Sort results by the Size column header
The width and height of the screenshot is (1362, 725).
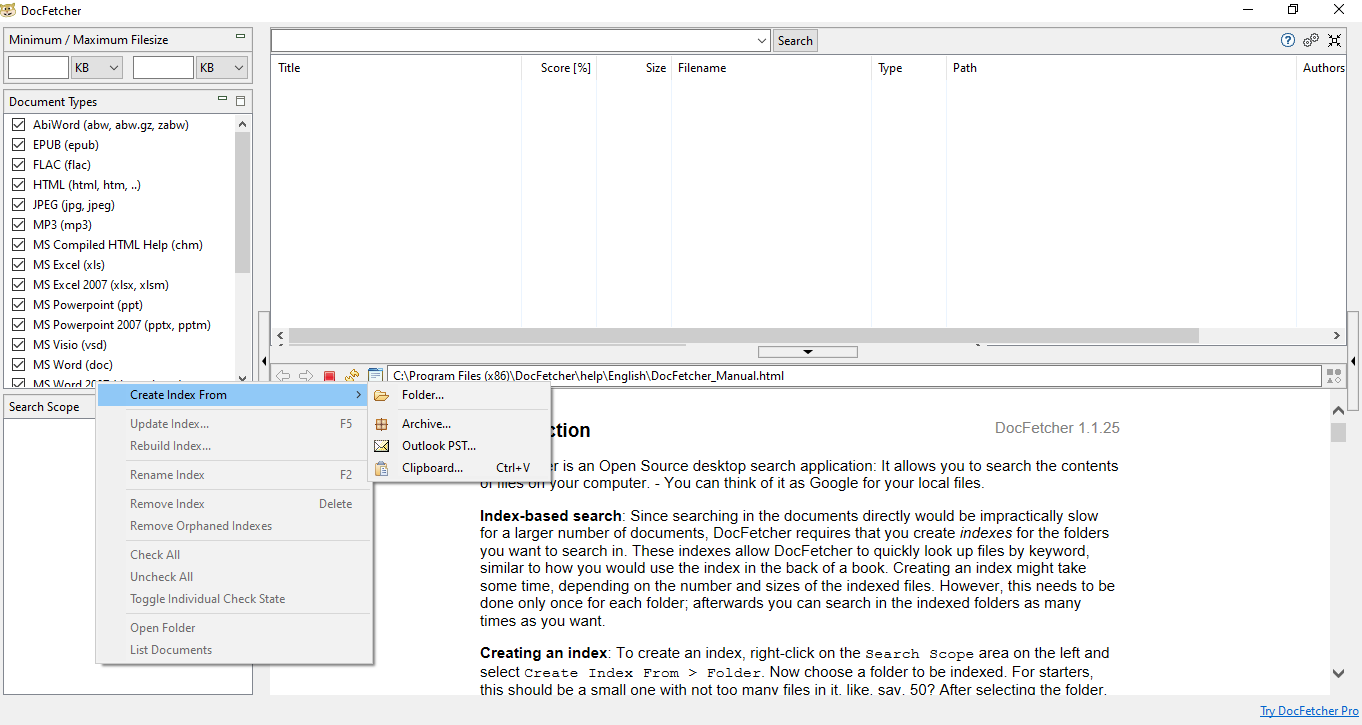coord(634,68)
